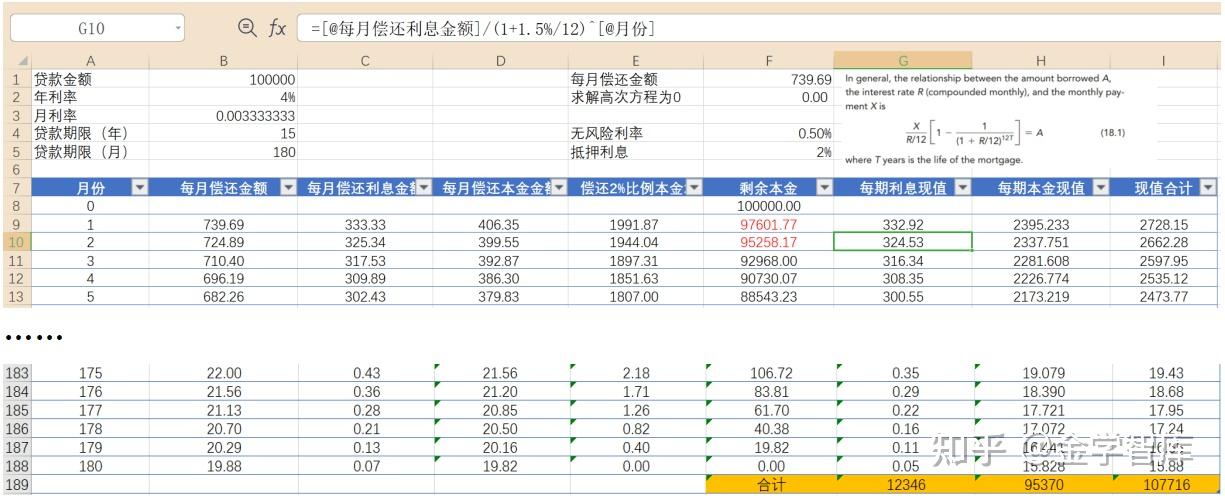Open filter dropdown for 月份 column
Image resolution: width=1225 pixels, height=498 pixels.
pyautogui.click(x=140, y=187)
